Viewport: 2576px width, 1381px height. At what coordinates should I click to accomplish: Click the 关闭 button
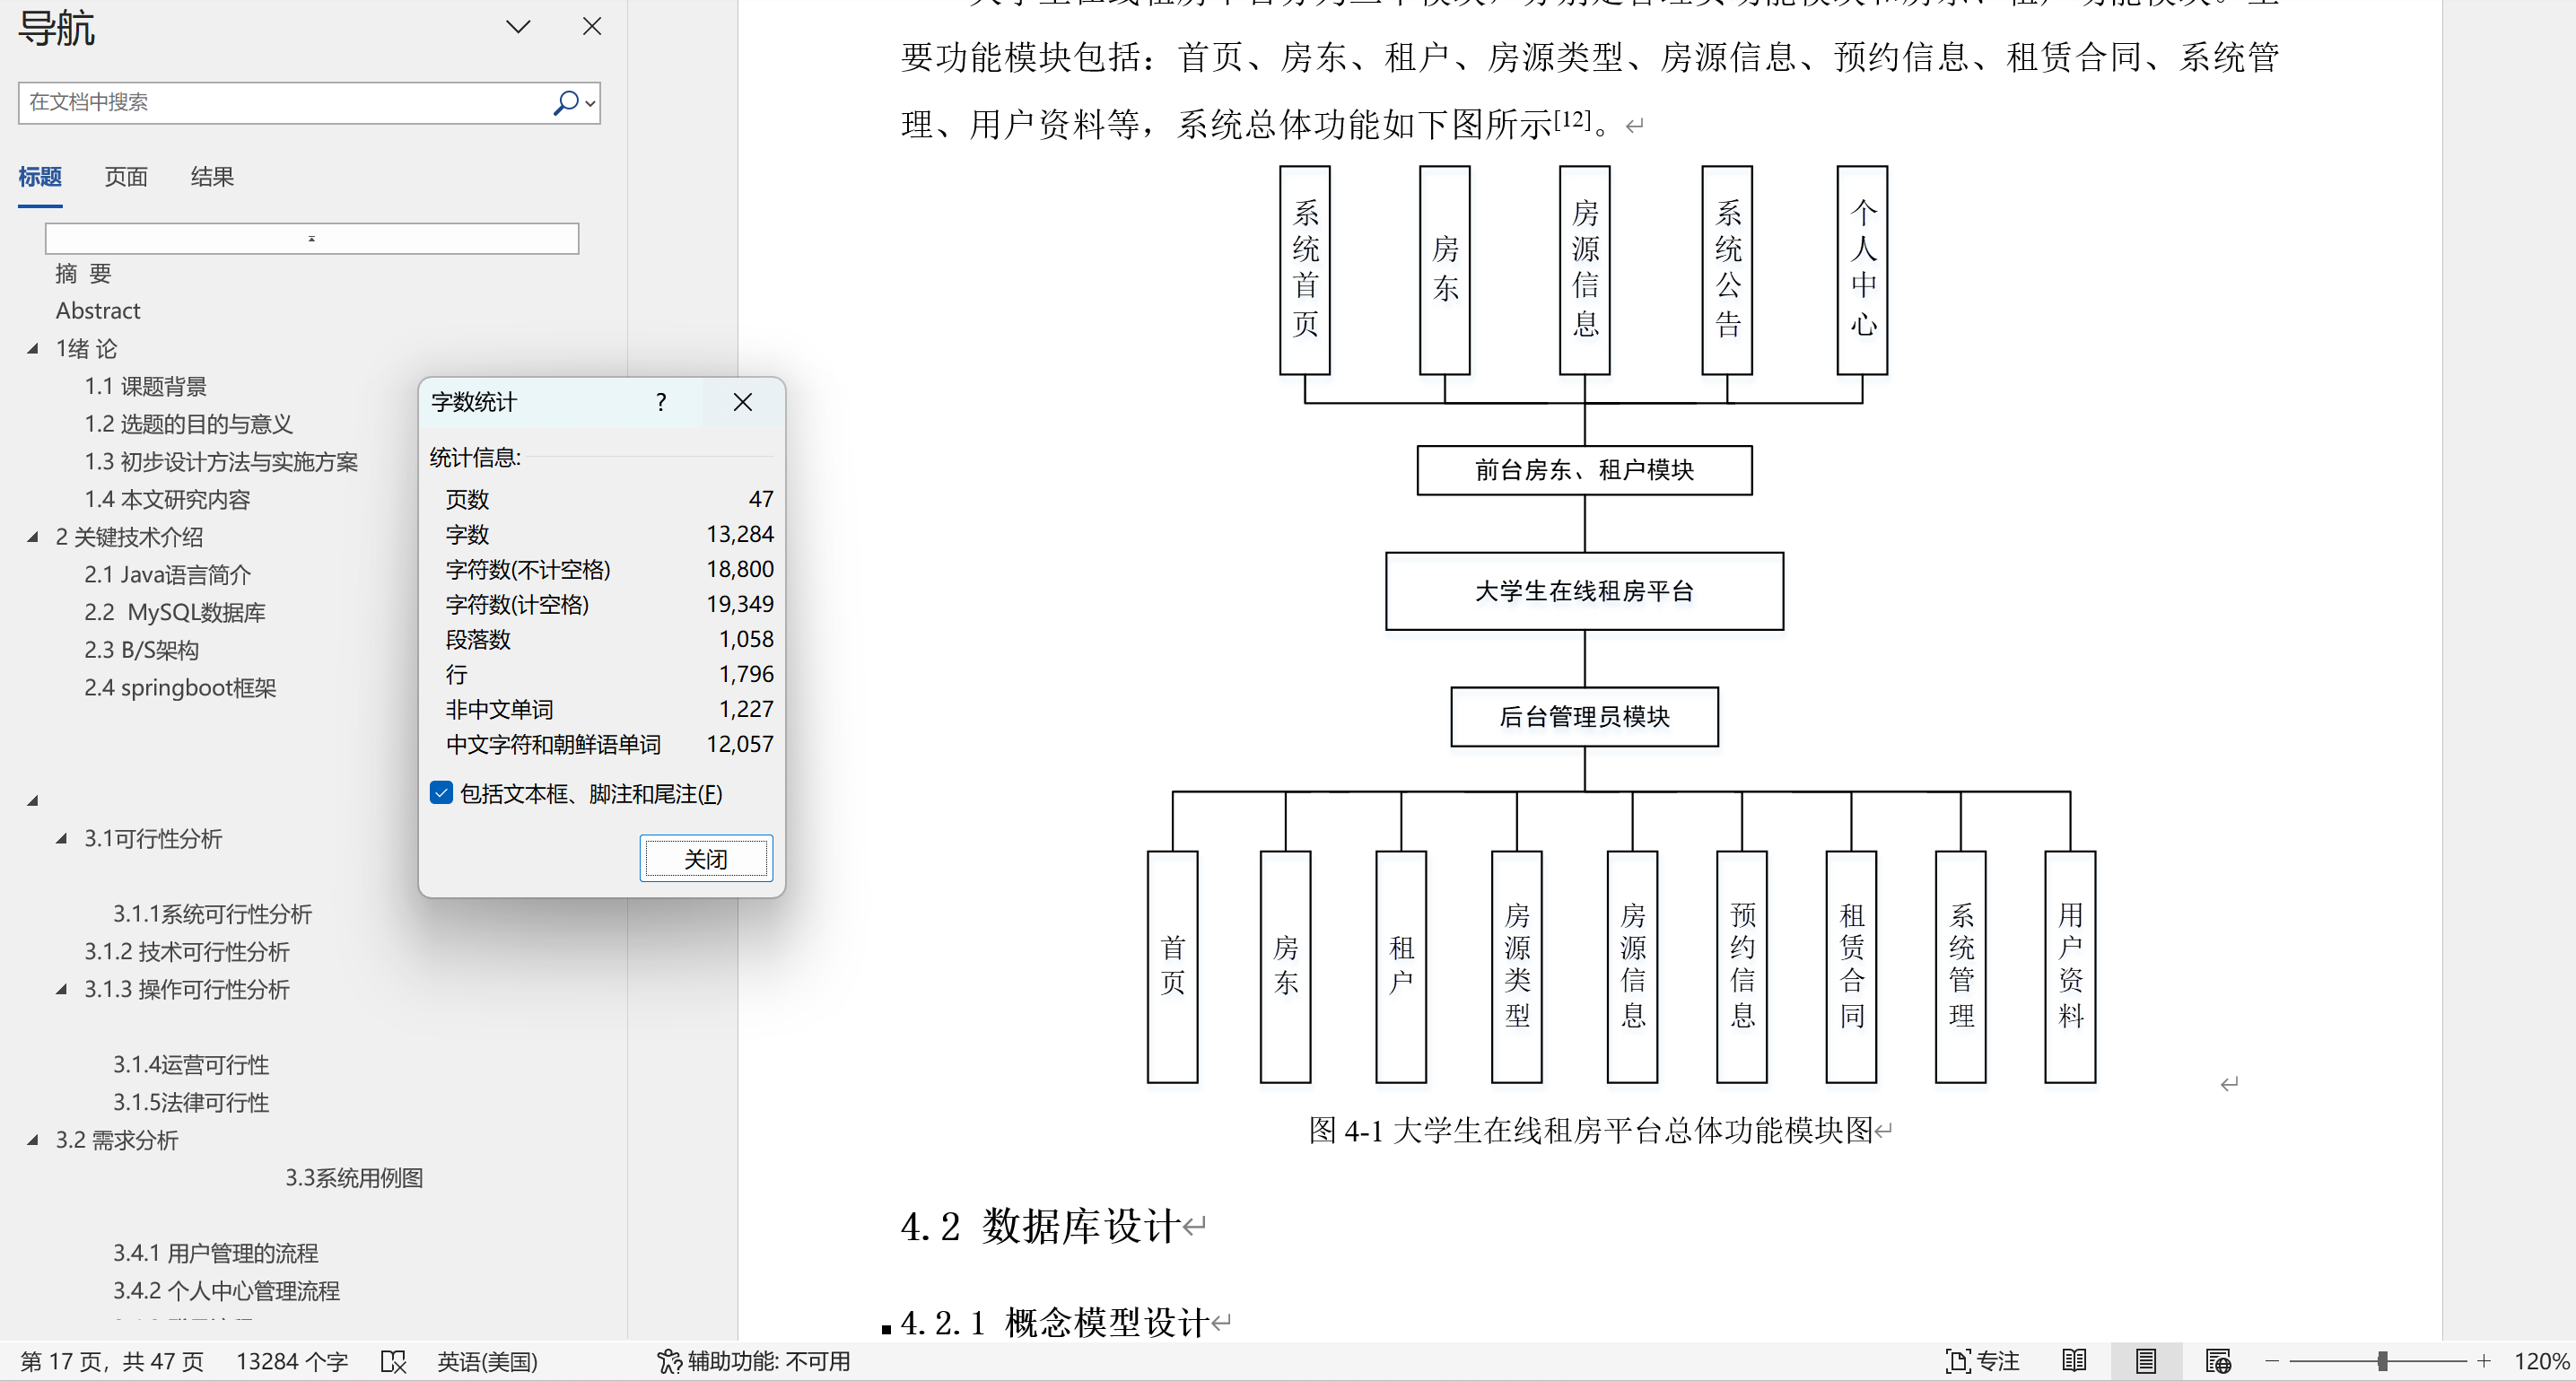706,859
